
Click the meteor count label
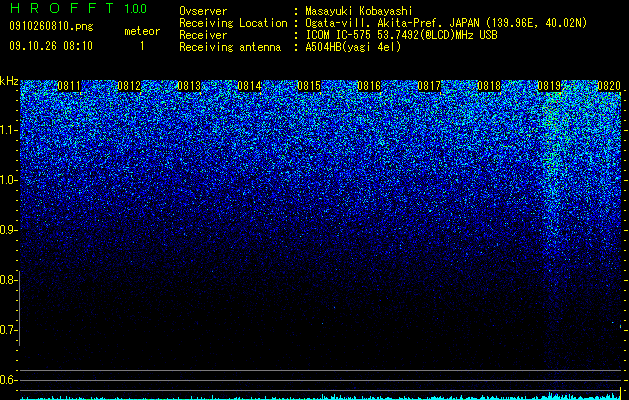coord(142,31)
